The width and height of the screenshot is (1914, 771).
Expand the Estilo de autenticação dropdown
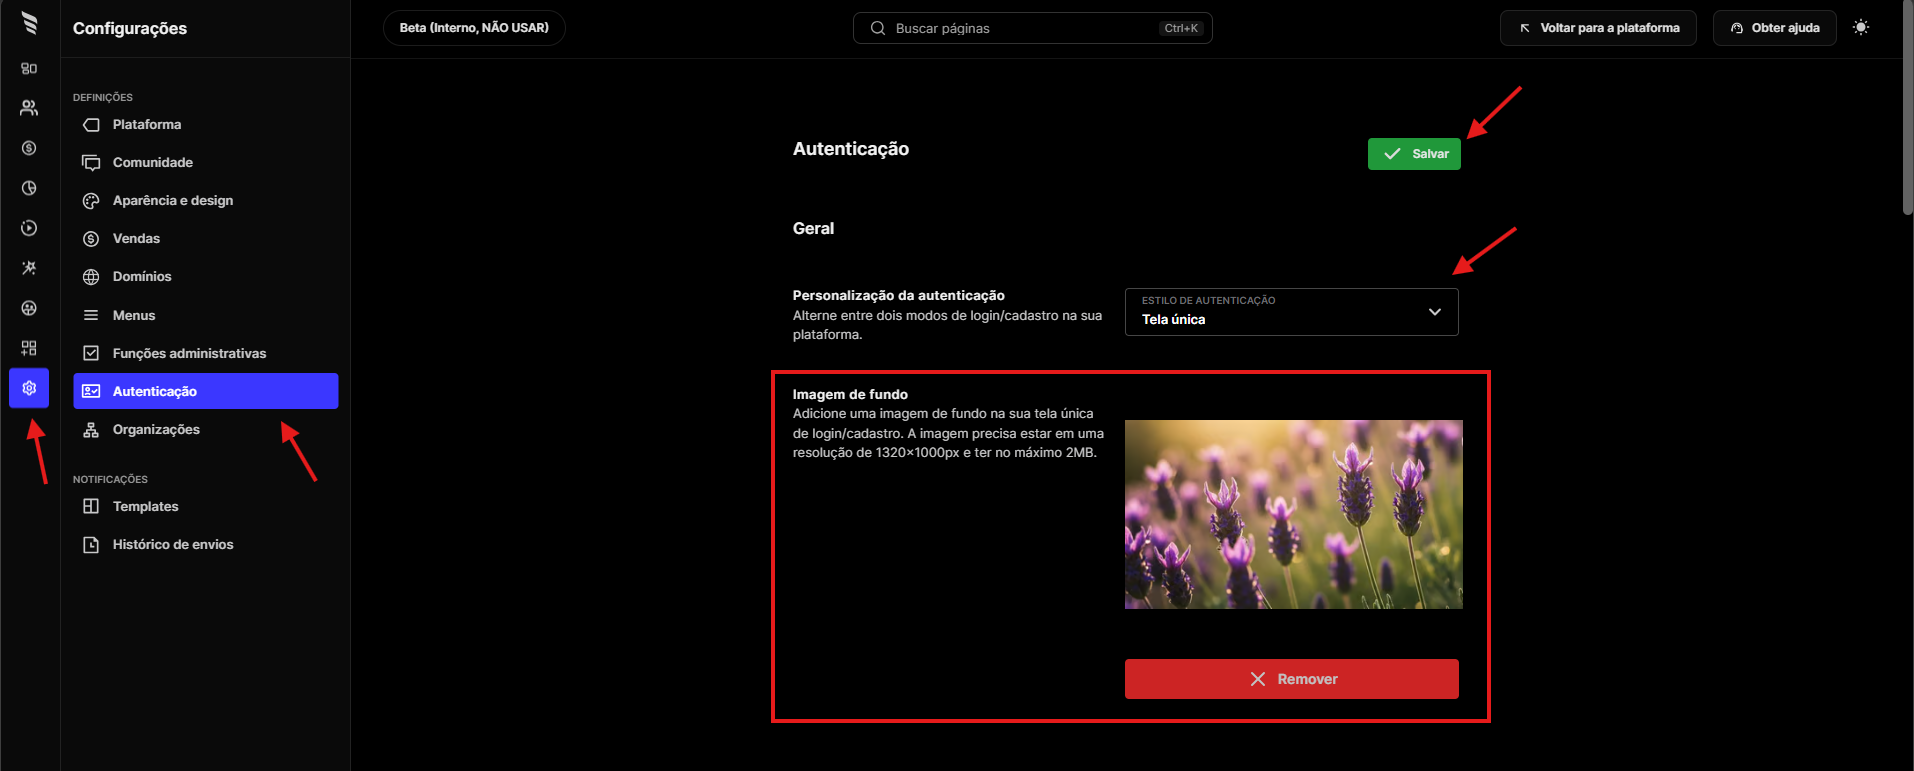pos(1291,312)
